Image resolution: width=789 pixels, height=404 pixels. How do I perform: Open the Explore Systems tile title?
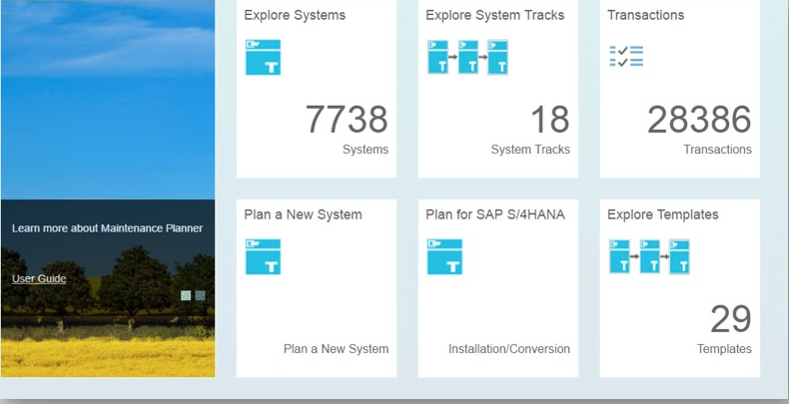coord(295,15)
